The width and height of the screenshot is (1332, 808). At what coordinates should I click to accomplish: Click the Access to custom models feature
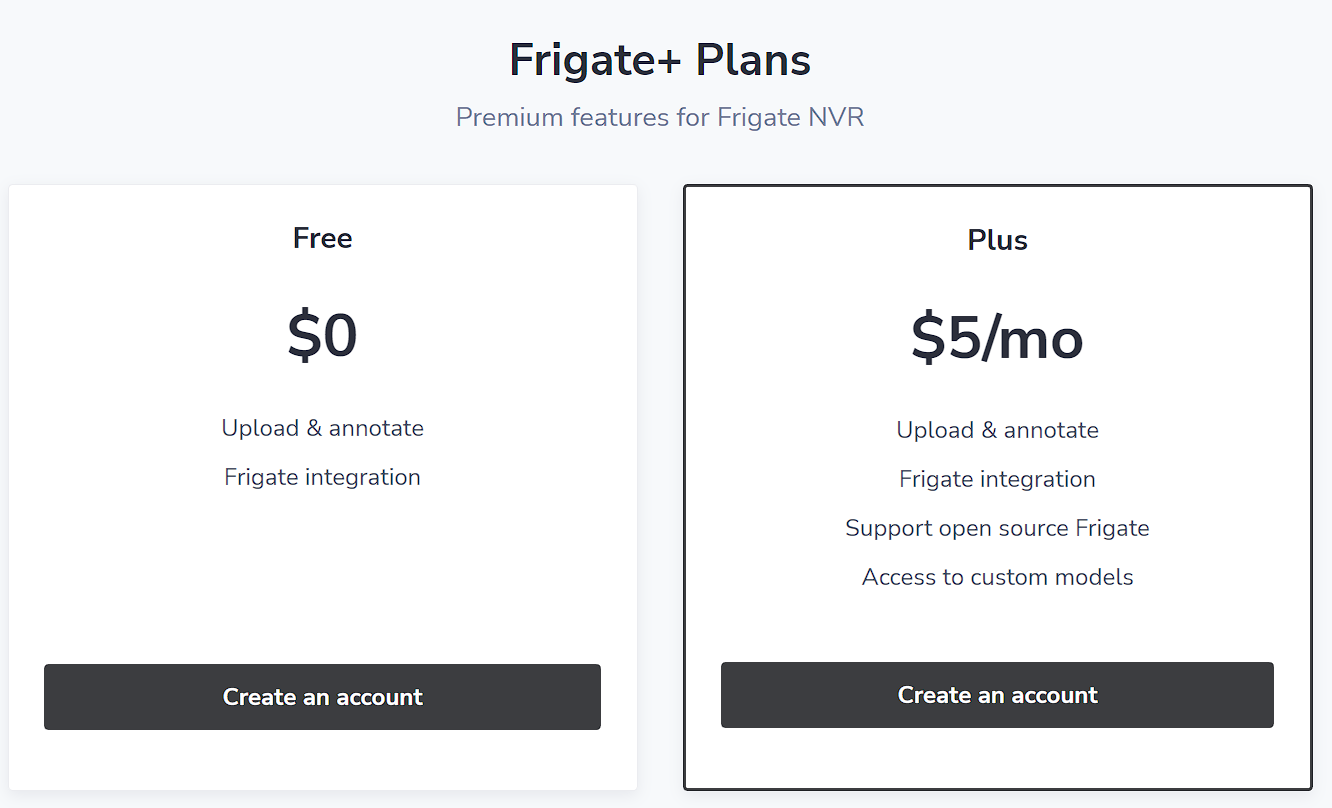(x=997, y=577)
